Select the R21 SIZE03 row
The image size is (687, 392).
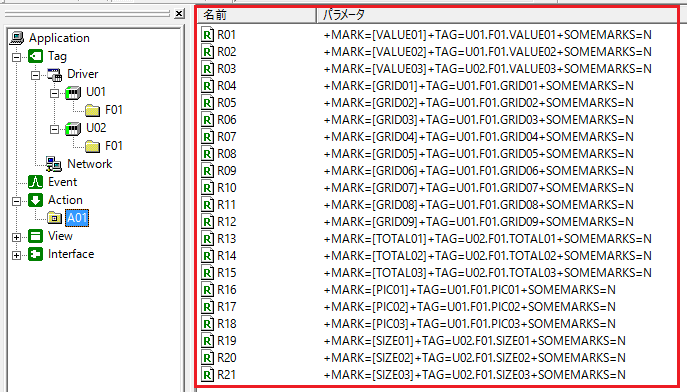point(437,375)
